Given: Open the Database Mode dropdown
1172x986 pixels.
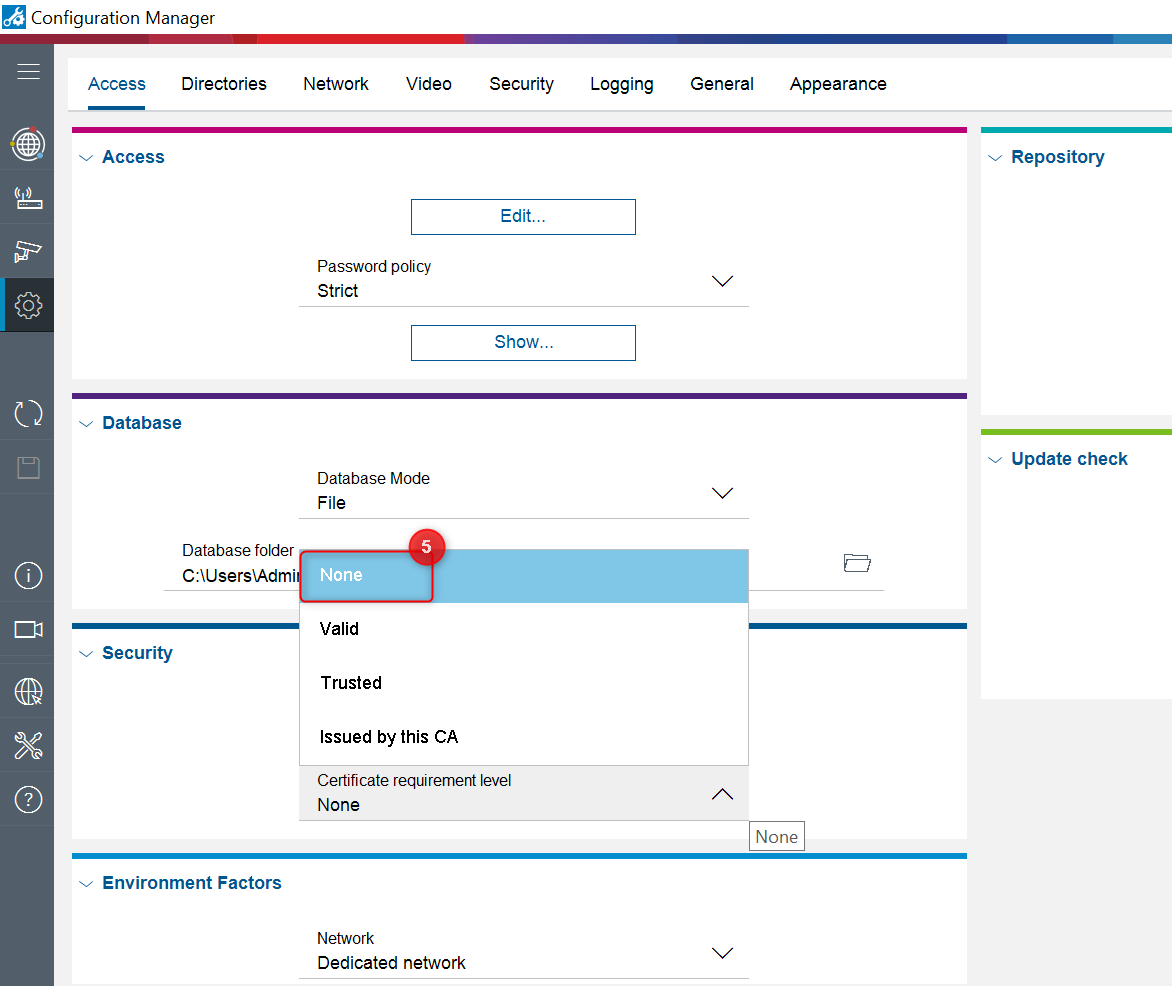Looking at the screenshot, I should coord(722,493).
